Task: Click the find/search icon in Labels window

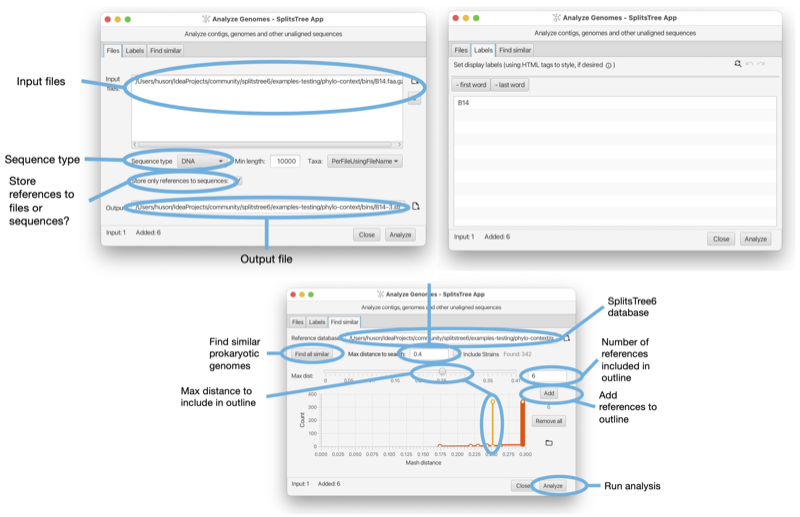Action: [738, 64]
